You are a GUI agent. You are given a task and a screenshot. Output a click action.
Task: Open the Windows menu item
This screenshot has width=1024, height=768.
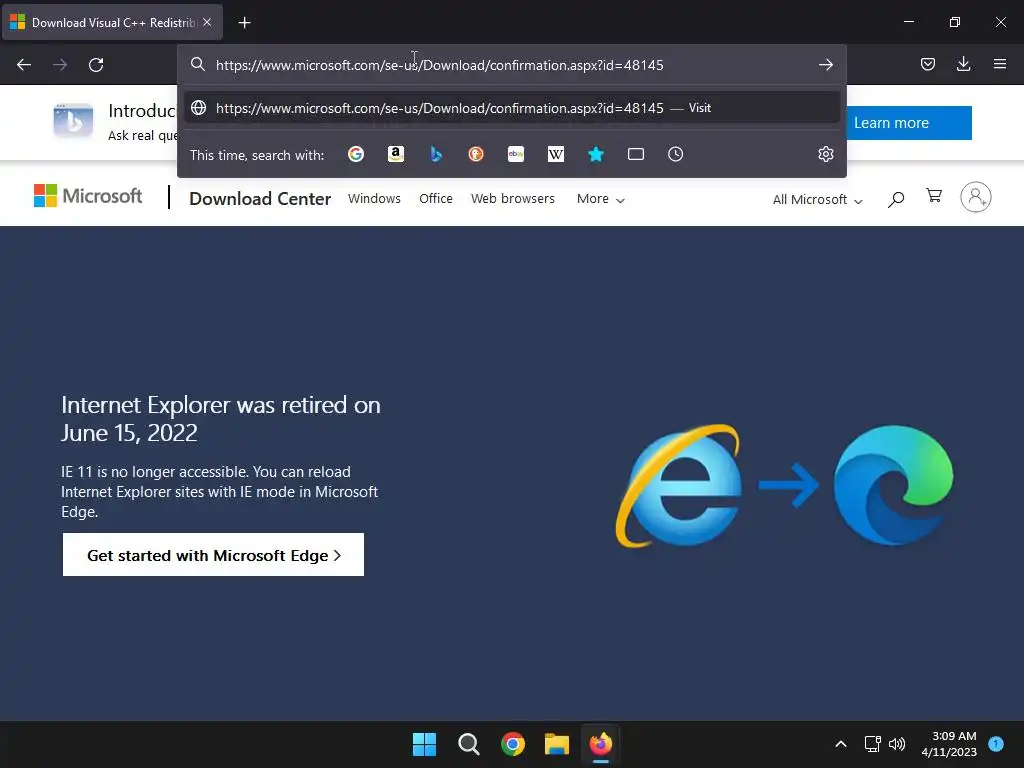374,199
